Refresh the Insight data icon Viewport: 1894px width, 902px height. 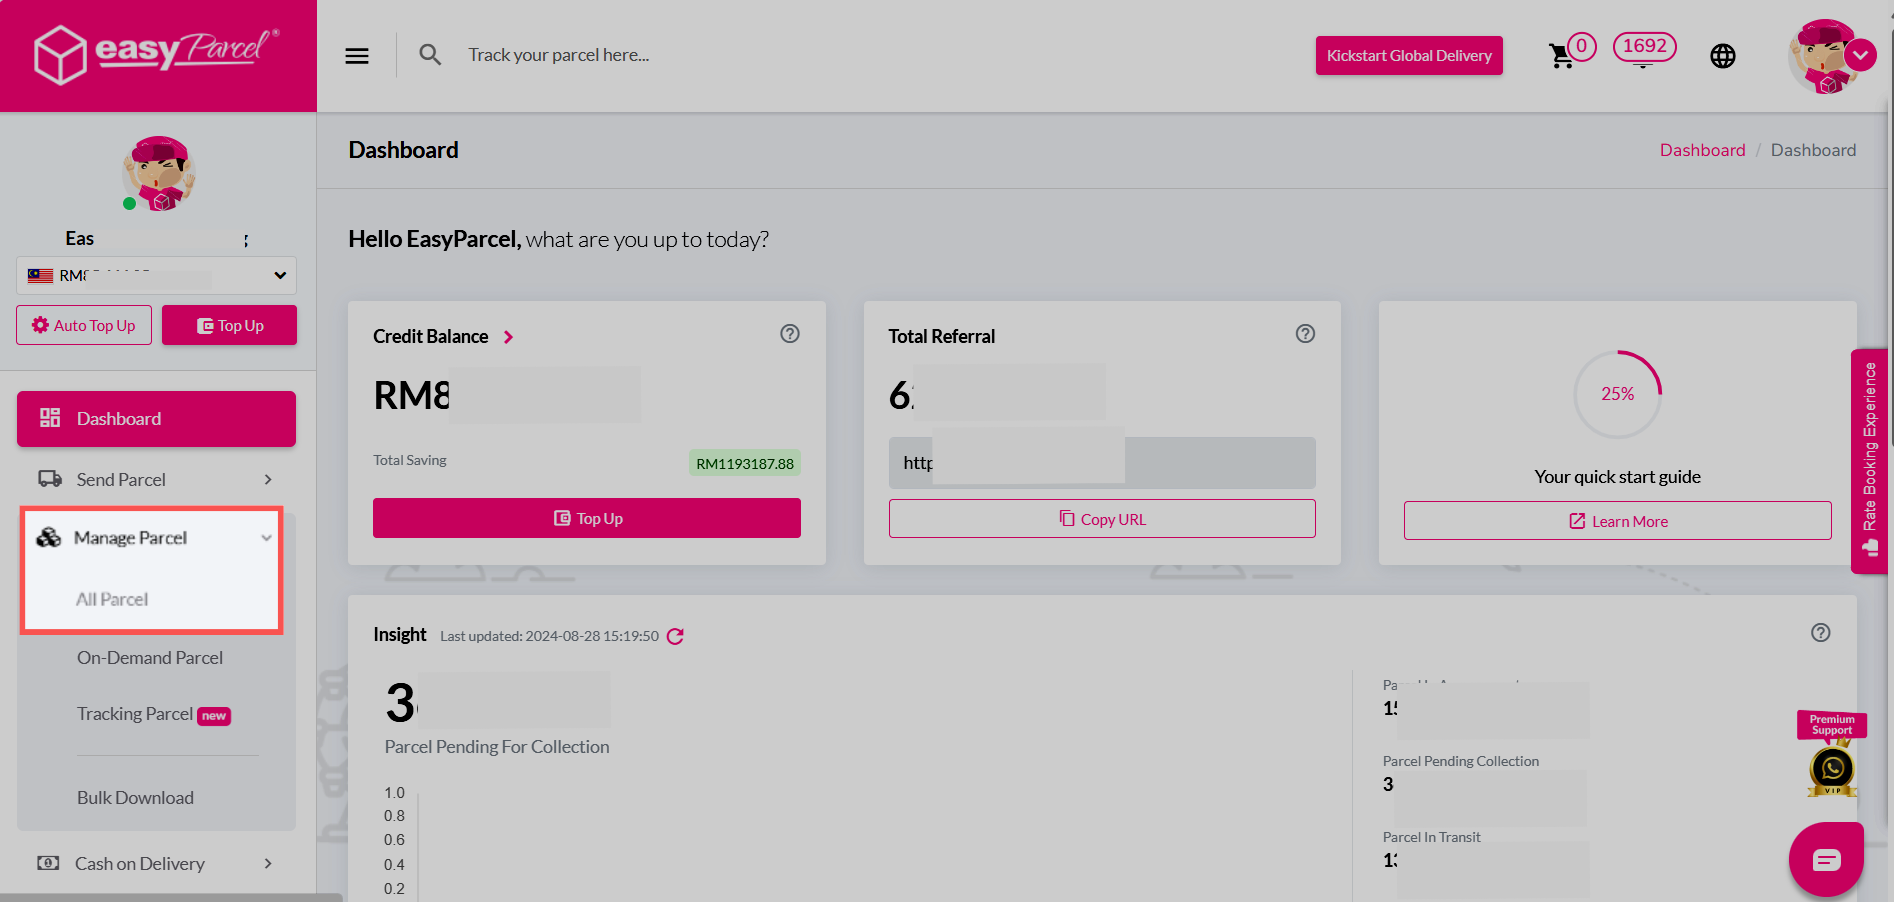pos(675,637)
